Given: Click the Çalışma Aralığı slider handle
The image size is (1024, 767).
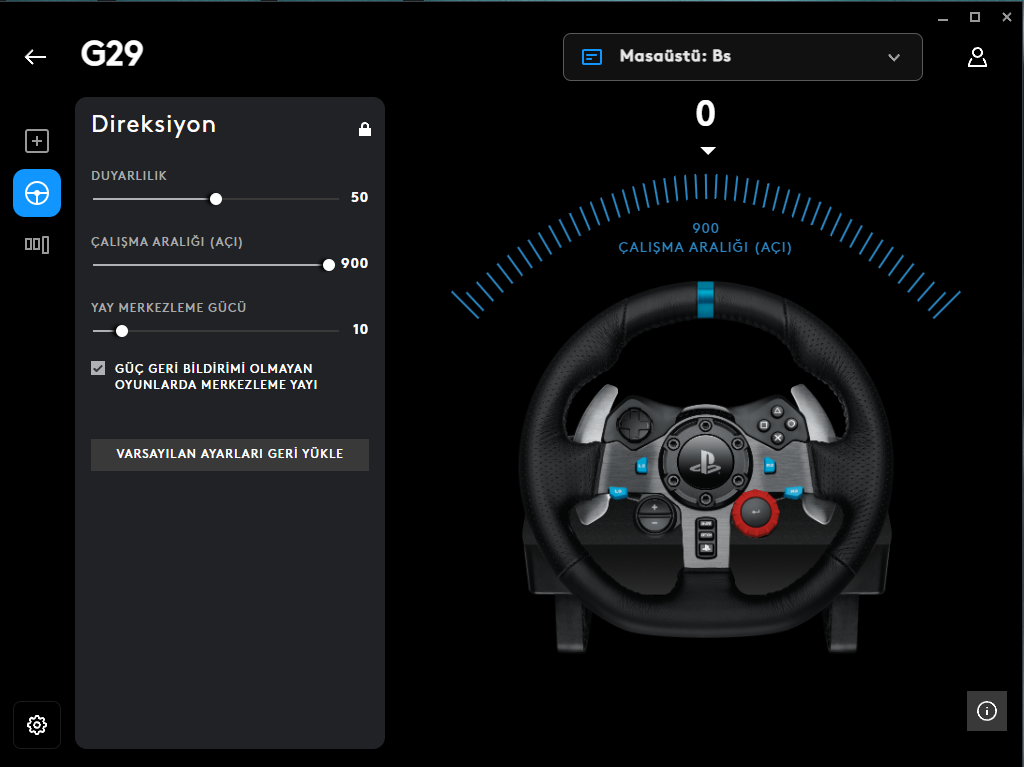Looking at the screenshot, I should pyautogui.click(x=328, y=265).
